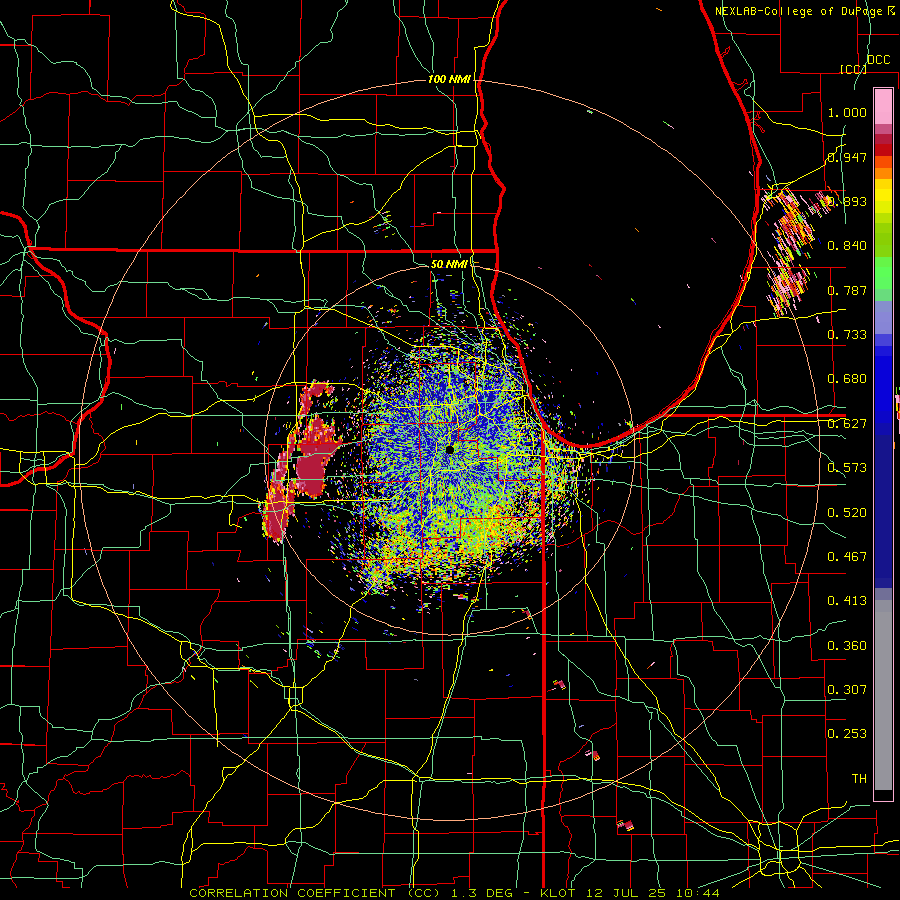Click the 0.360 scale value
Screen dimensions: 900x900
[x=847, y=646]
